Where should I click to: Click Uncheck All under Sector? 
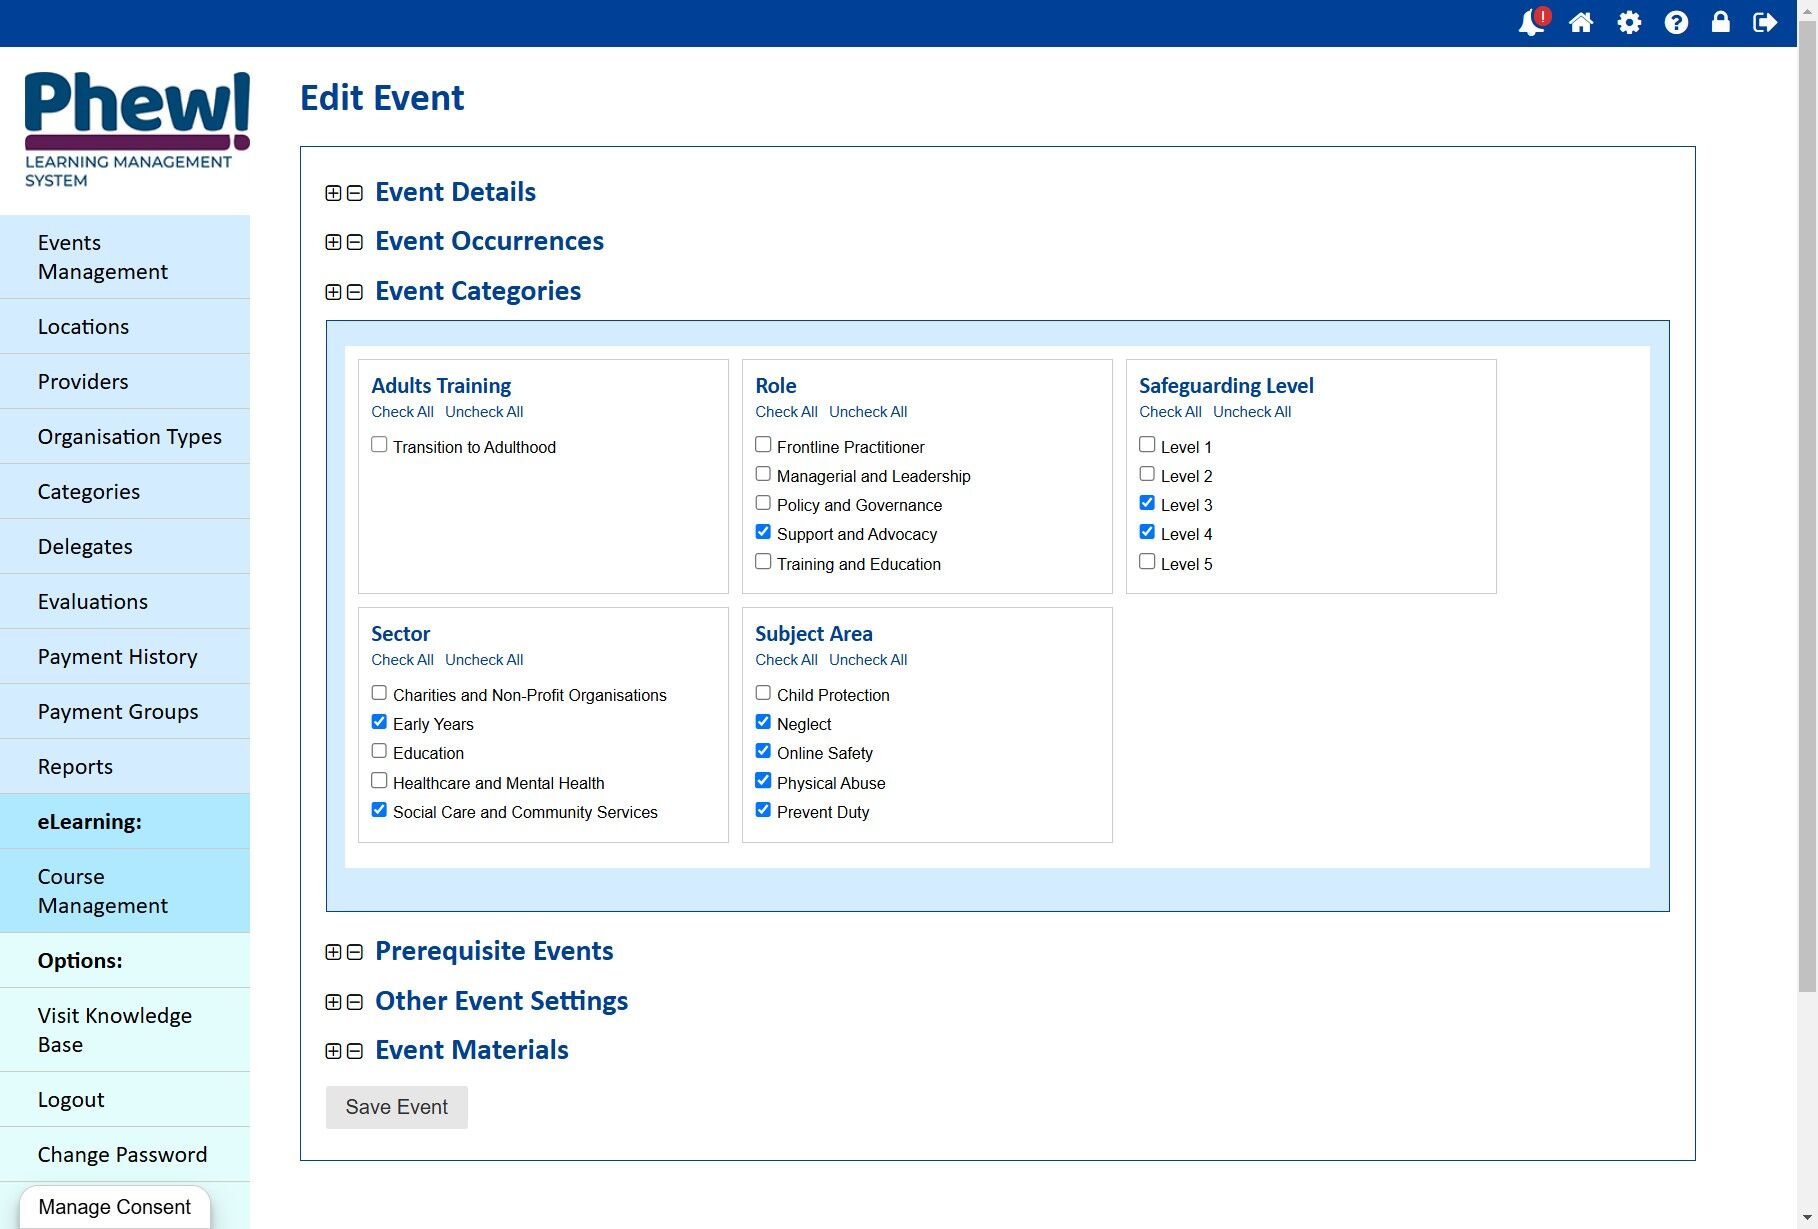pyautogui.click(x=484, y=660)
